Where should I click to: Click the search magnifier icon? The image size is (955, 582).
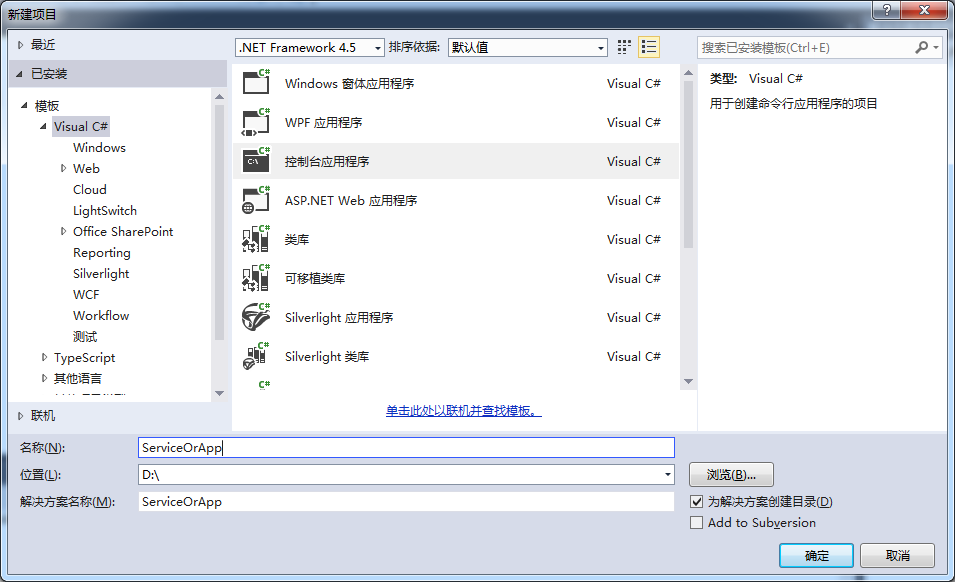(x=921, y=47)
